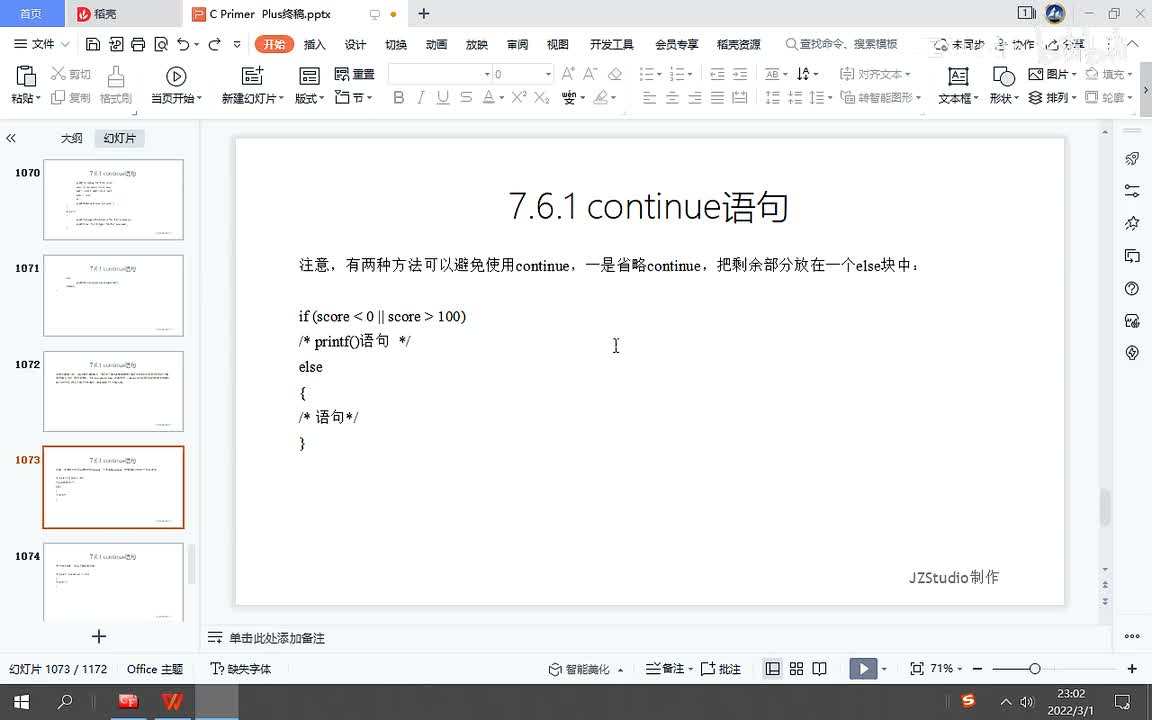Start slideshow from current slide icon
Viewport: 1152px width, 720px height.
point(176,76)
